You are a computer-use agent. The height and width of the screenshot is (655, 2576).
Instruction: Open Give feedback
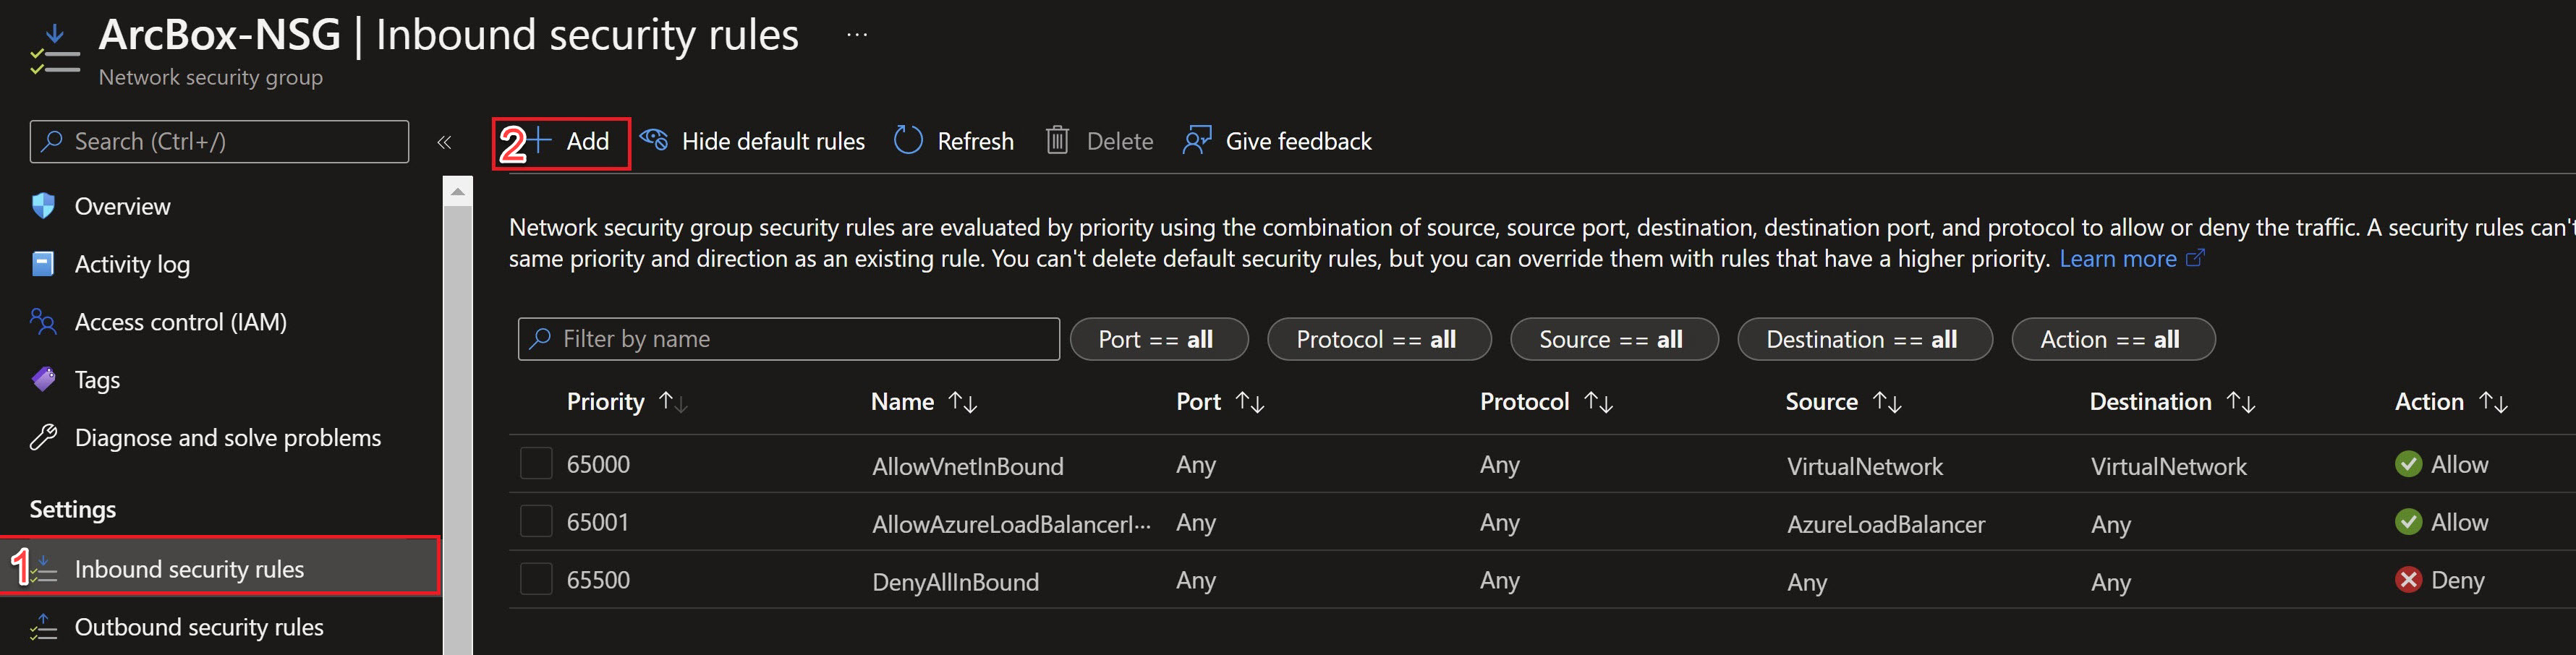point(1277,141)
